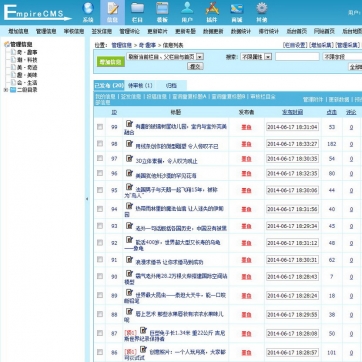Tick the checkbox for article ID 88
This screenshot has width=362, height=362.
click(x=100, y=314)
